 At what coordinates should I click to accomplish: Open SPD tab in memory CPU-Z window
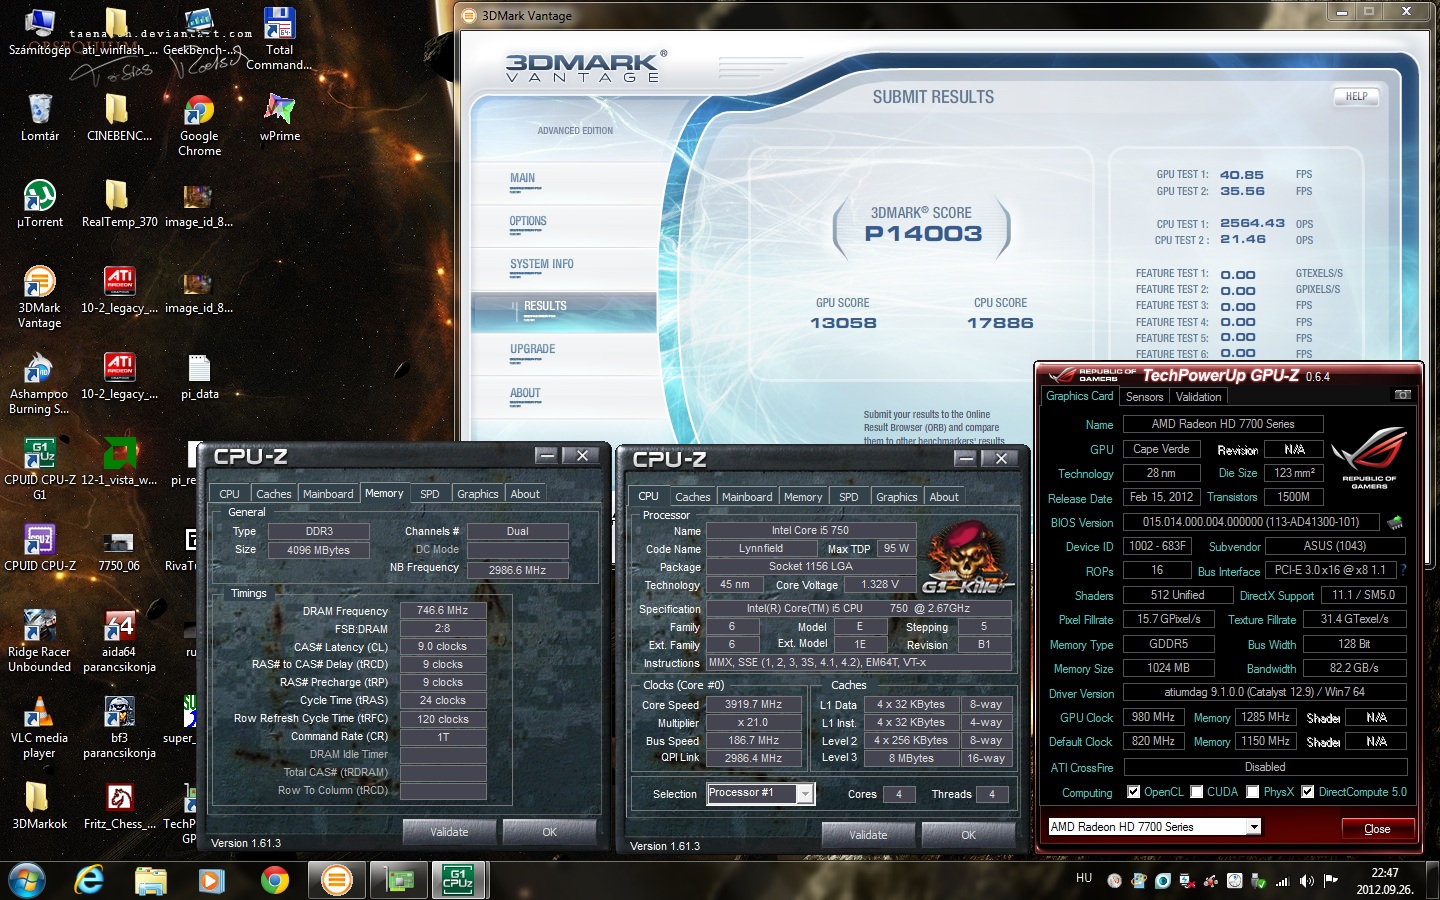pos(429,494)
